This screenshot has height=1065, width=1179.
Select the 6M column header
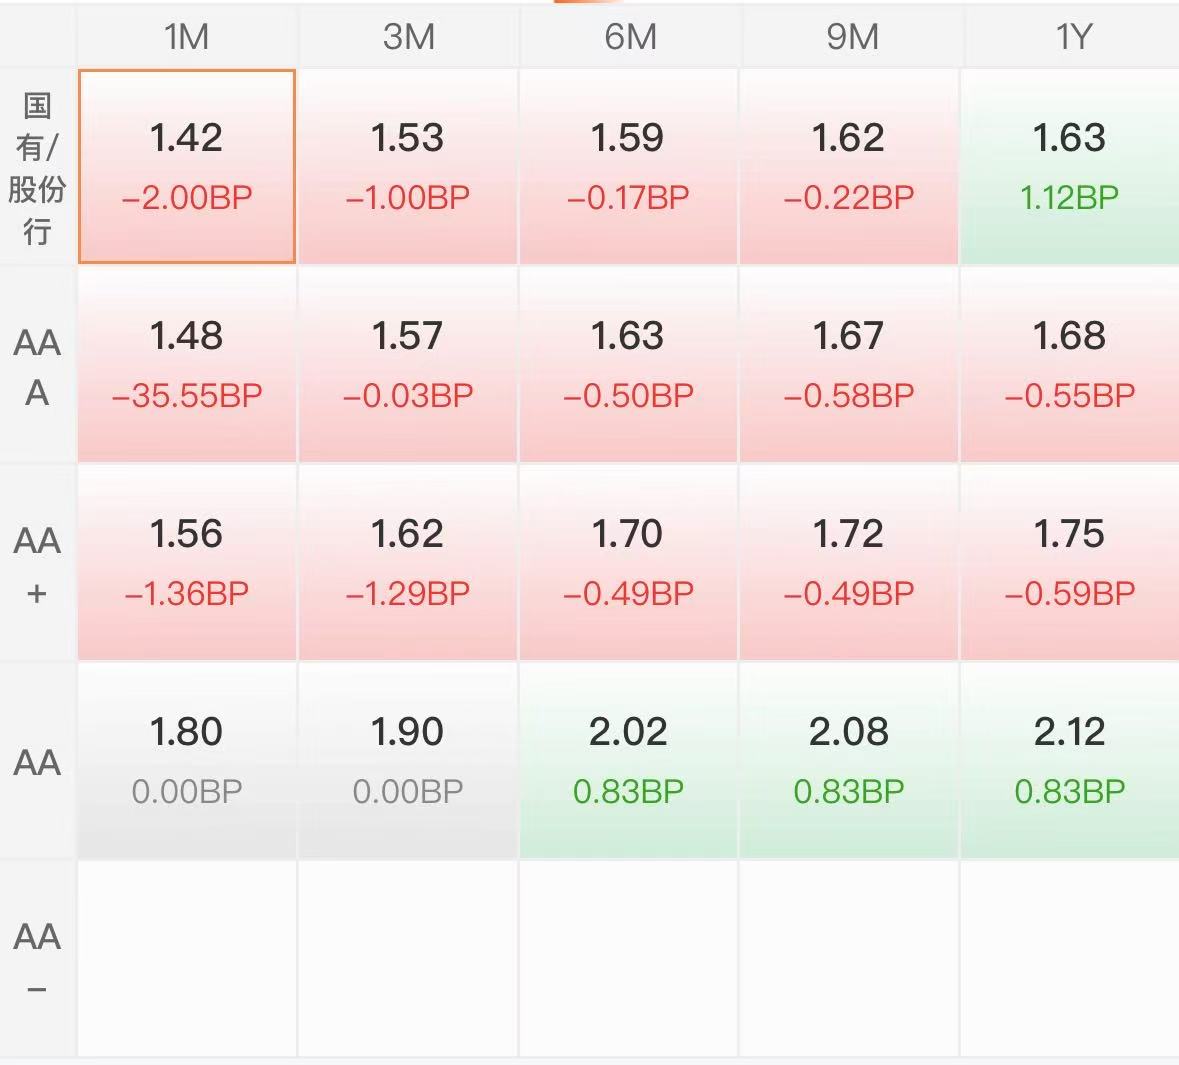pyautogui.click(x=630, y=36)
